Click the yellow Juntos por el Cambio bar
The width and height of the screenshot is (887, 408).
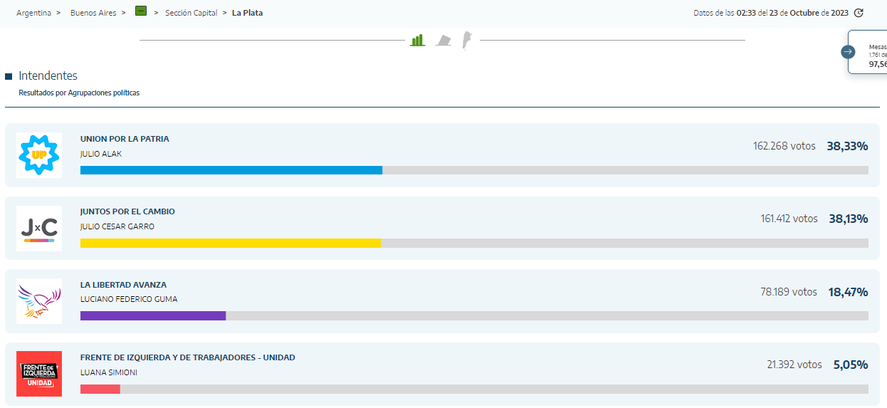(x=230, y=243)
